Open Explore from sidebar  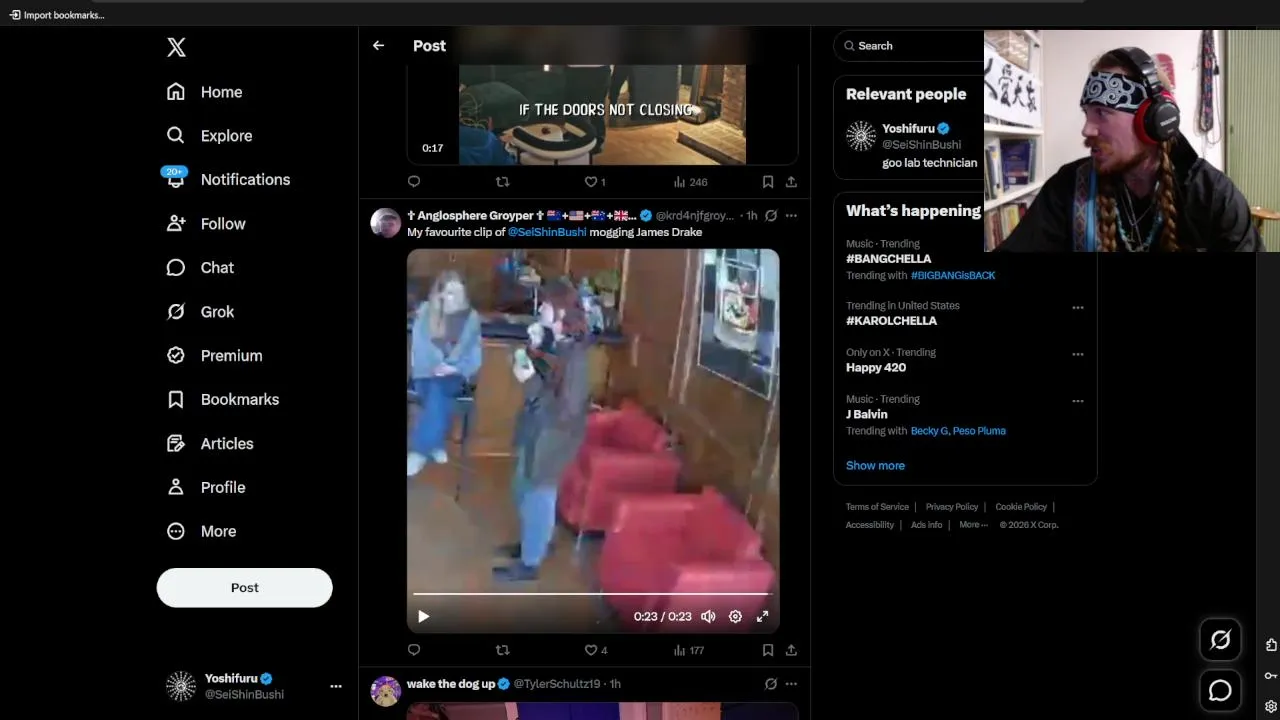click(x=210, y=136)
